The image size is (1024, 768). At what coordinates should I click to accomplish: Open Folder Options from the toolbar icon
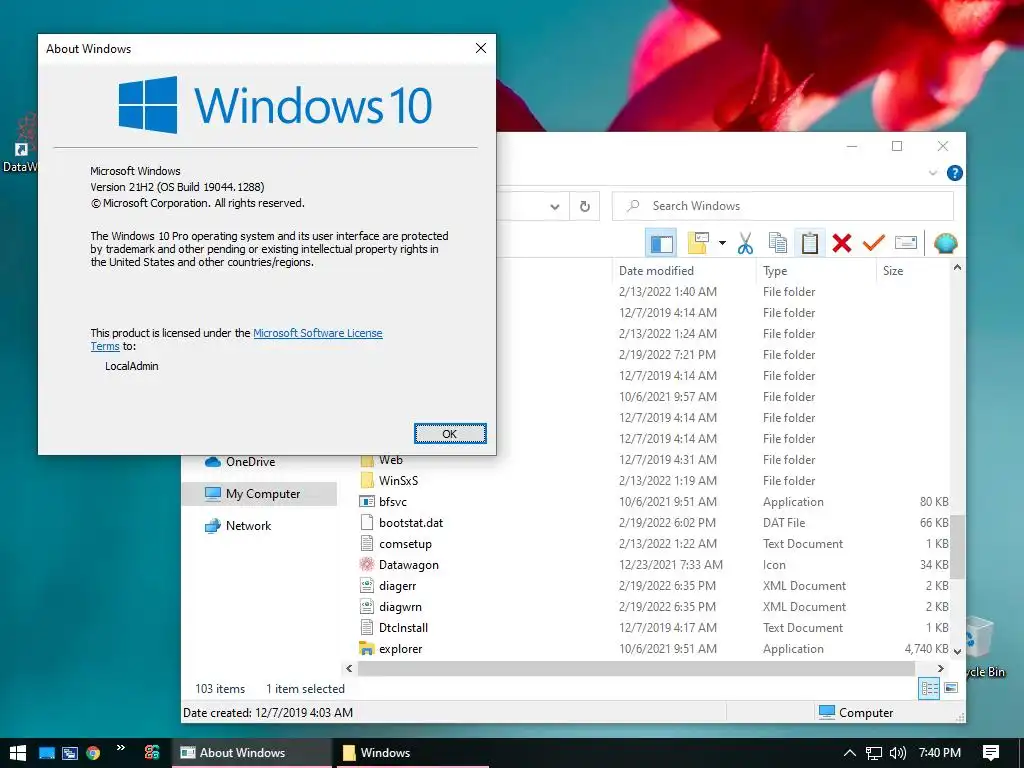[698, 243]
